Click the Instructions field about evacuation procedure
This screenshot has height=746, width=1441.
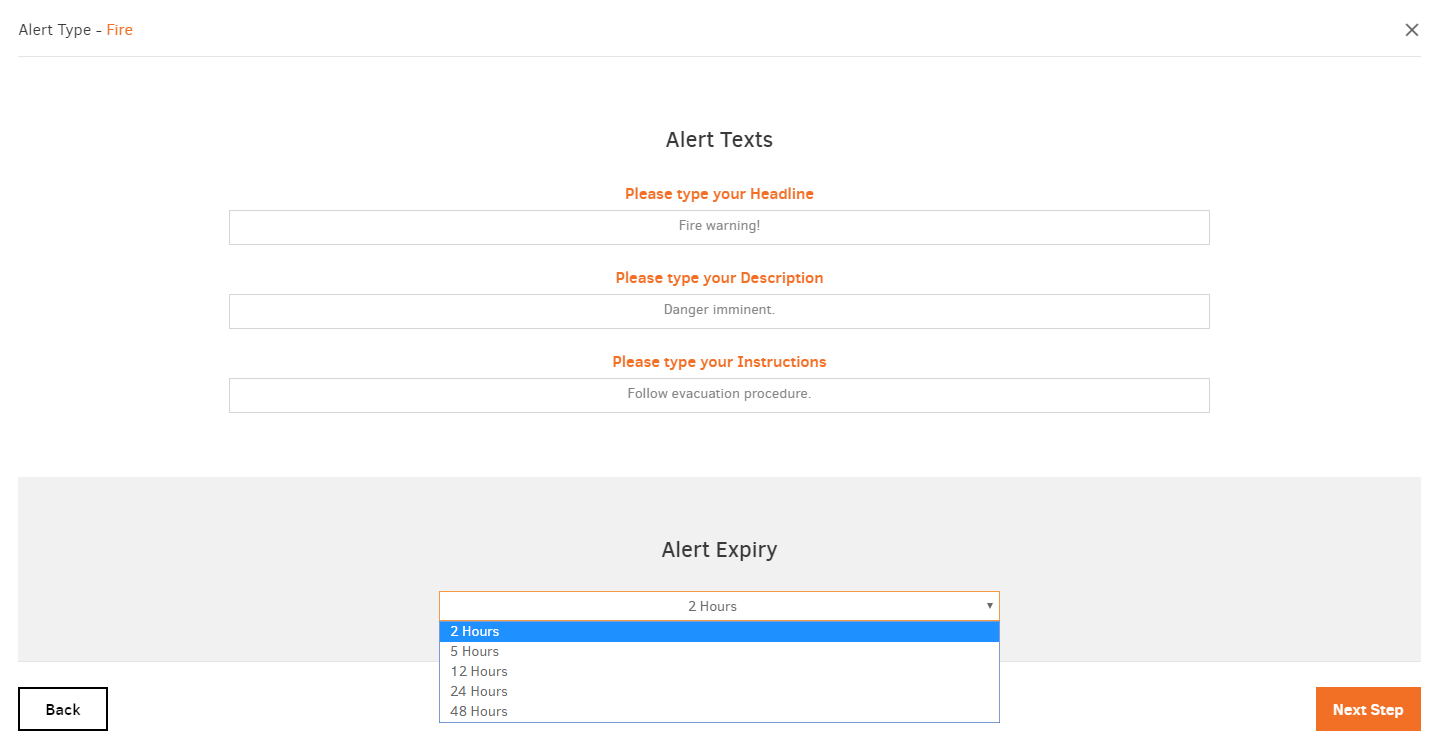click(x=719, y=395)
